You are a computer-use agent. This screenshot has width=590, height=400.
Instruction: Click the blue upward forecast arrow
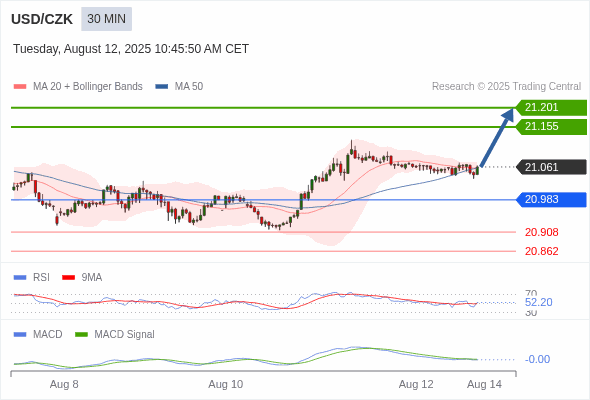[x=497, y=137]
